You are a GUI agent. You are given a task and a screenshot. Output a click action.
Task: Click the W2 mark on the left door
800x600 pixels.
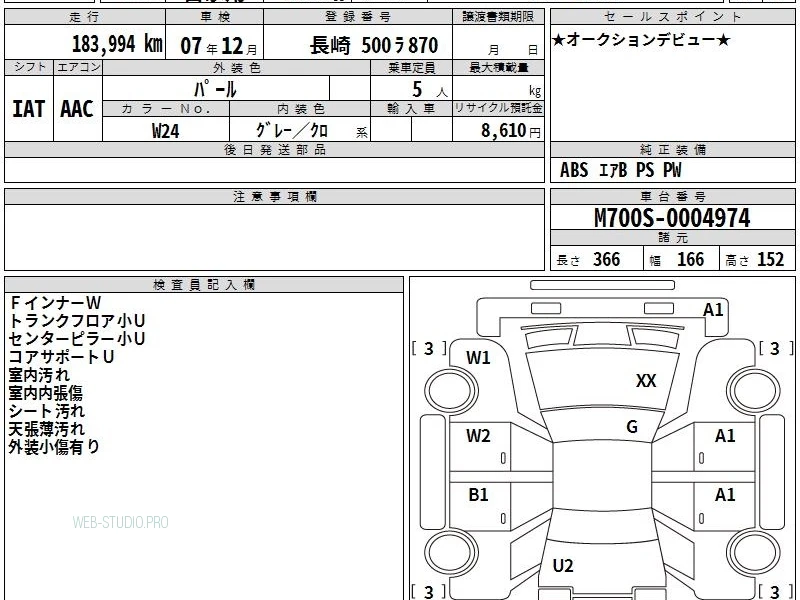[478, 436]
